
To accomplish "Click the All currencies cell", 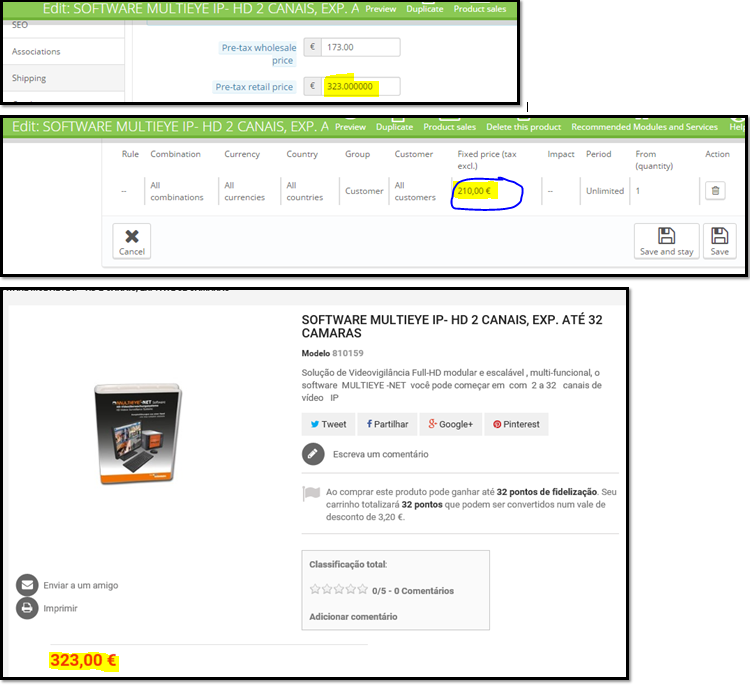I will tap(244, 191).
